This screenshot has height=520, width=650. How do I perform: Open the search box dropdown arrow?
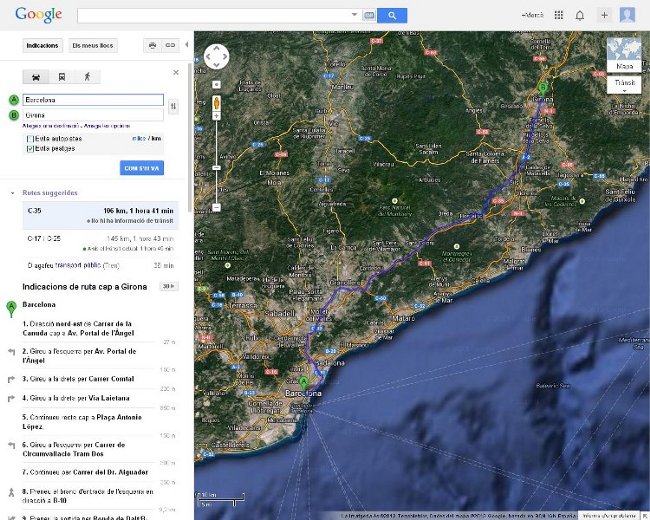[x=354, y=15]
